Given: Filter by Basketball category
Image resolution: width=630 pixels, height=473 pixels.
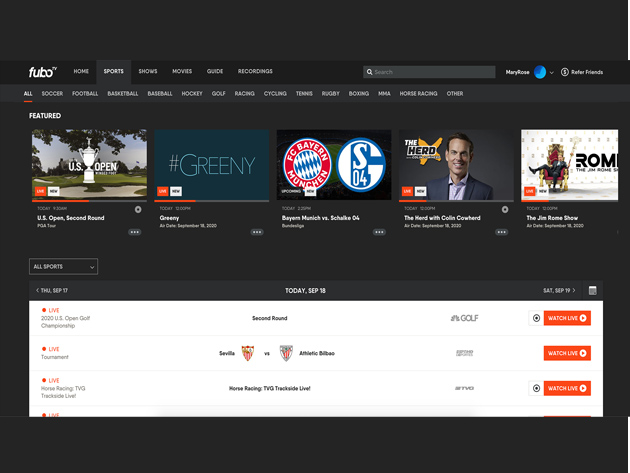Looking at the screenshot, I should pos(123,94).
